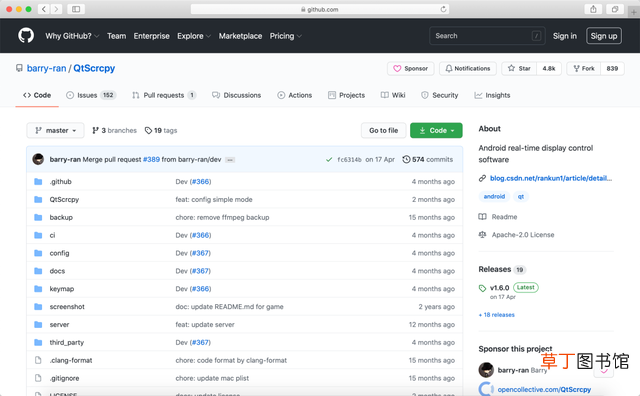Show Safari tab overview button
The height and width of the screenshot is (396, 640).
[x=615, y=9]
